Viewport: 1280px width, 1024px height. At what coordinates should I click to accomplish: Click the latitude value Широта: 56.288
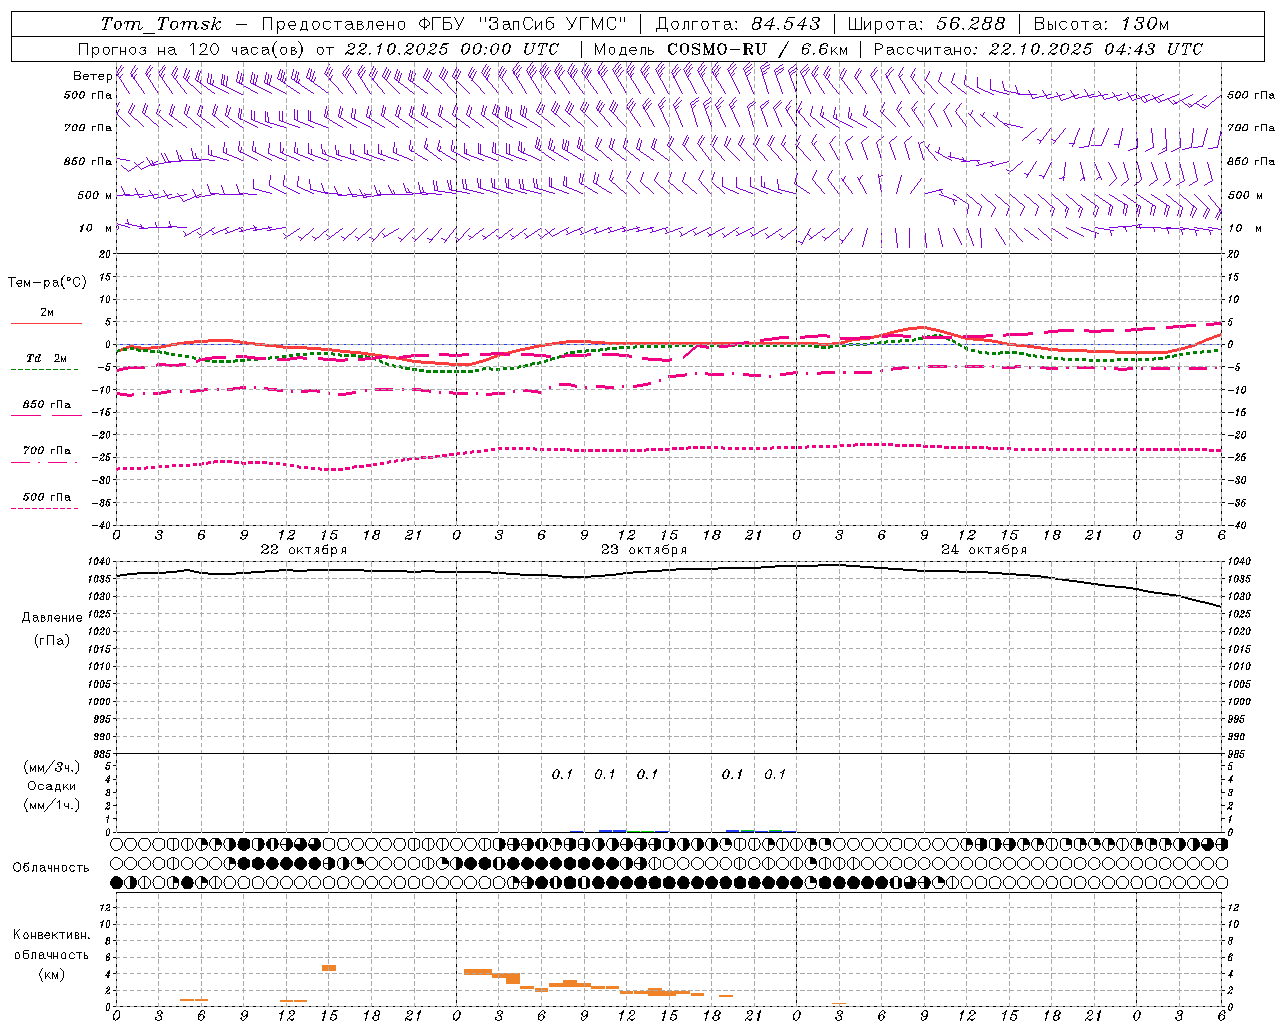[x=926, y=24]
